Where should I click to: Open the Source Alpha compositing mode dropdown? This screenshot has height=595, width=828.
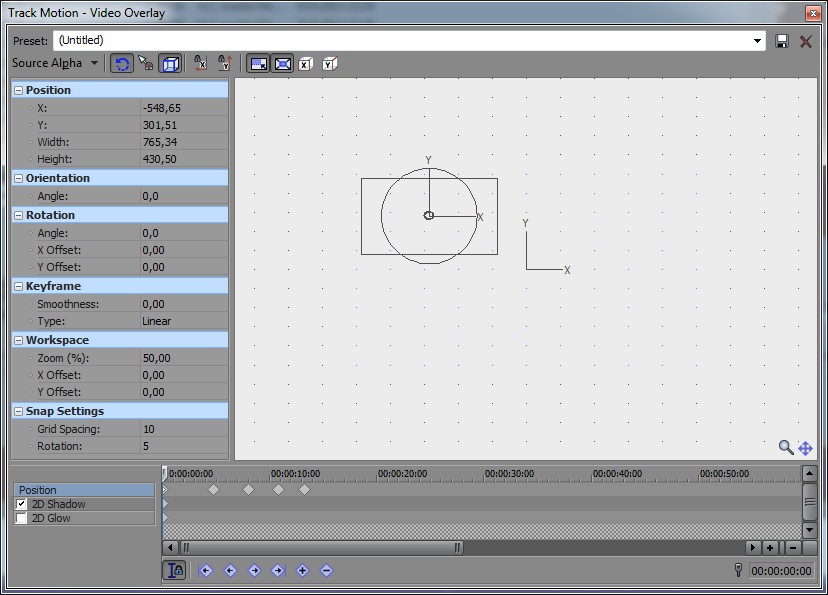pyautogui.click(x=94, y=63)
